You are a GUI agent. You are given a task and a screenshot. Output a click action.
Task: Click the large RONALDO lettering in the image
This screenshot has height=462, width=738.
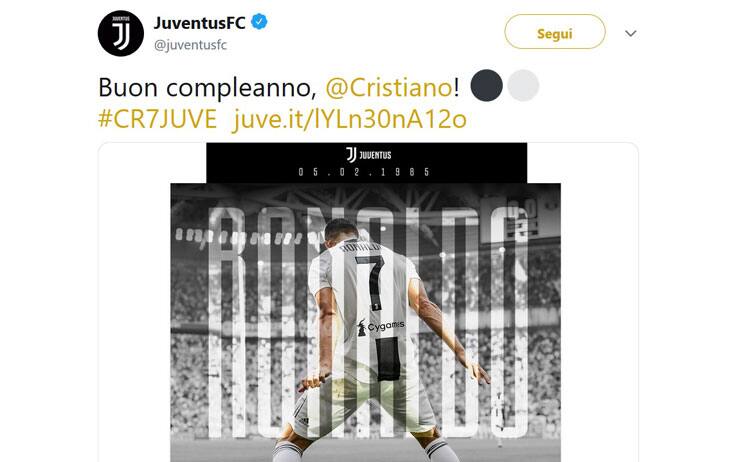pyautogui.click(x=369, y=322)
